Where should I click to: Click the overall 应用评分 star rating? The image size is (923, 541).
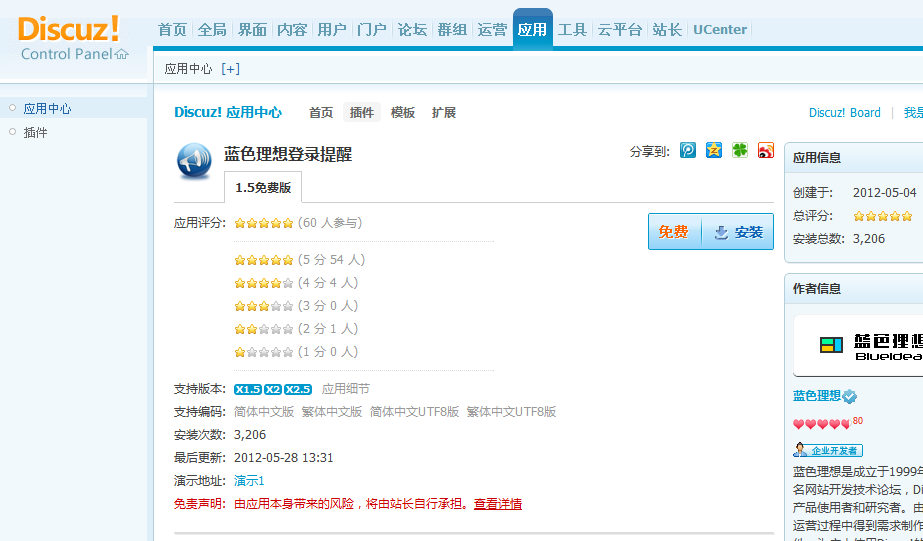[264, 223]
